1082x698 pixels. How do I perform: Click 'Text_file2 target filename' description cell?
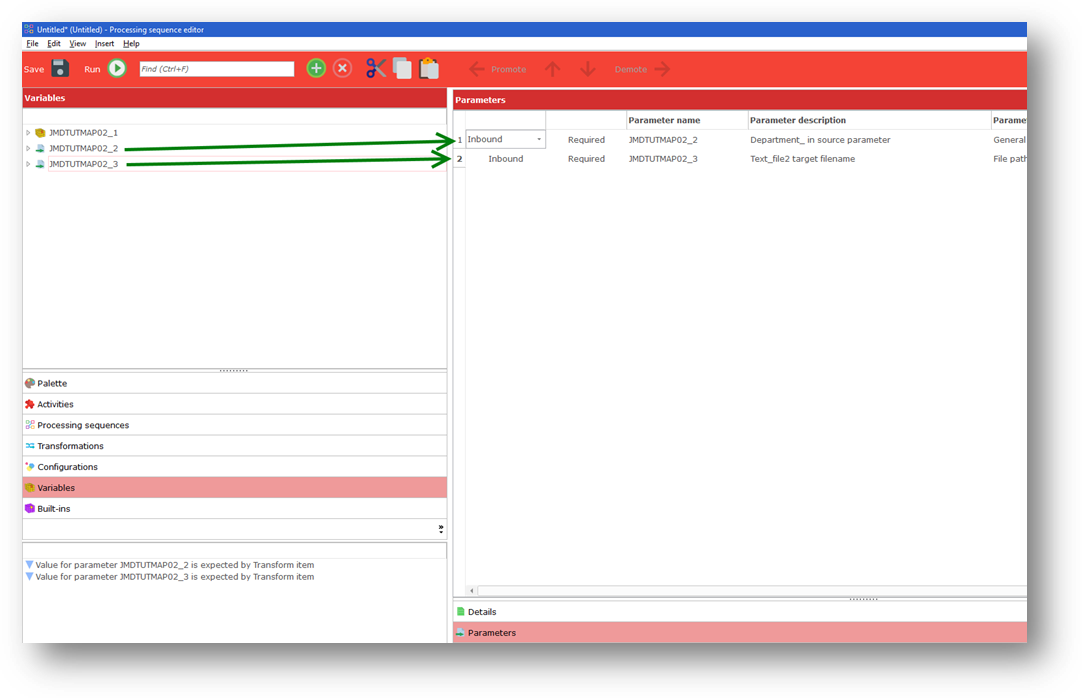(x=869, y=159)
